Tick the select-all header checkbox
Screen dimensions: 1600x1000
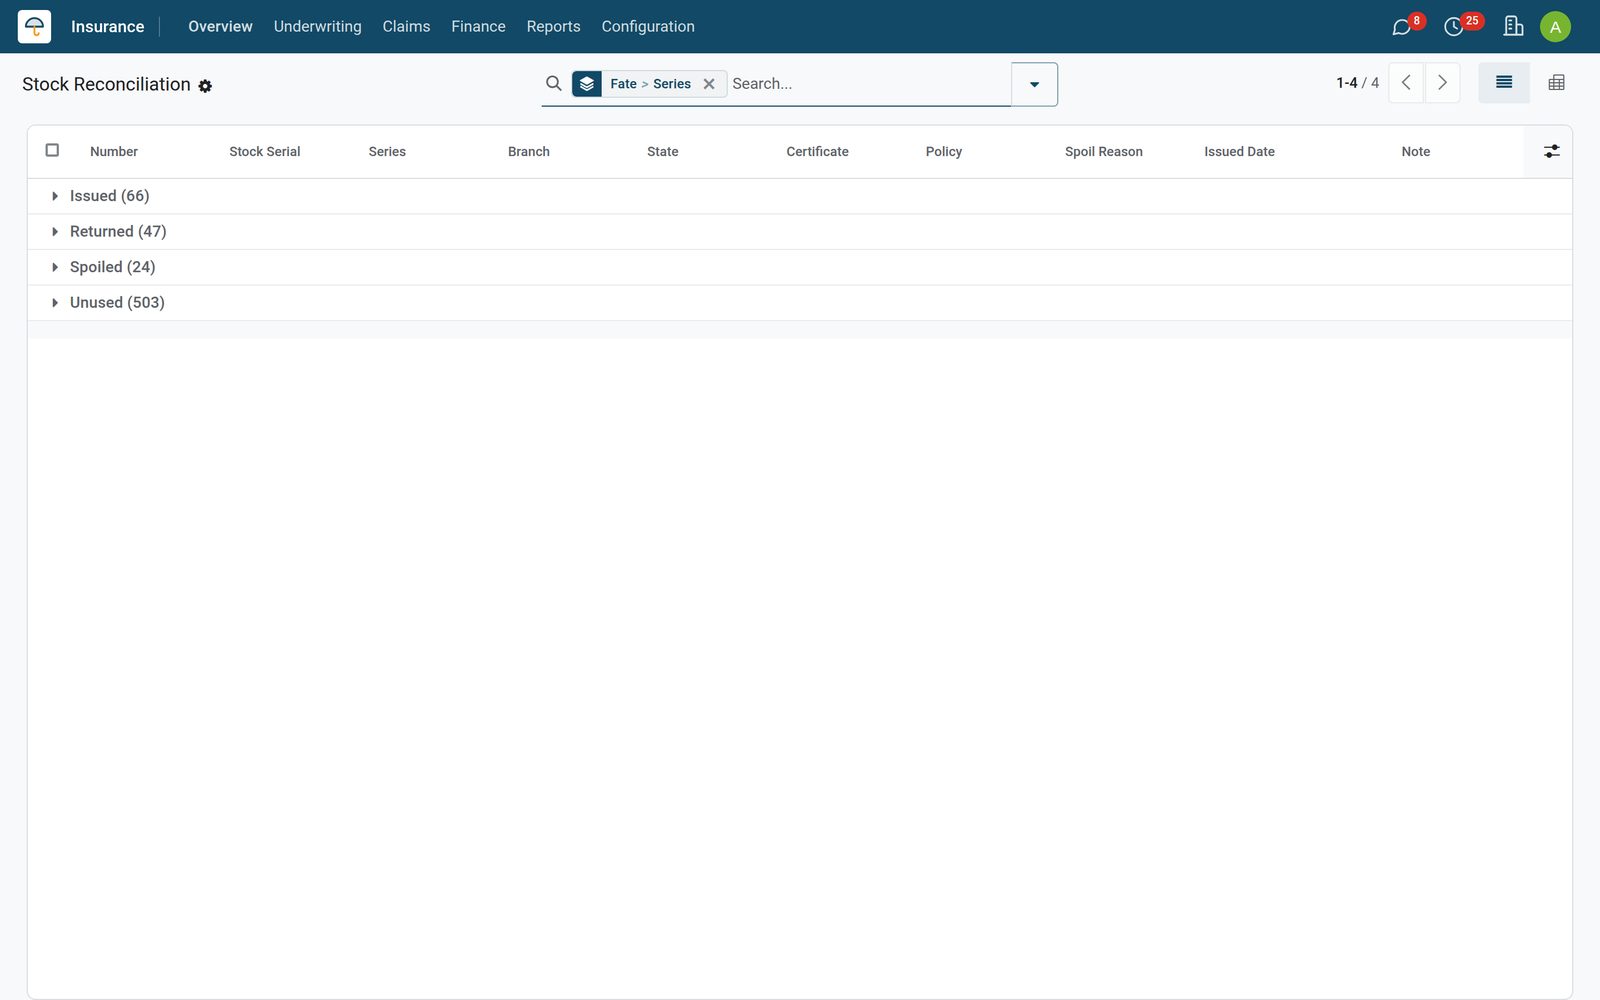coord(52,150)
